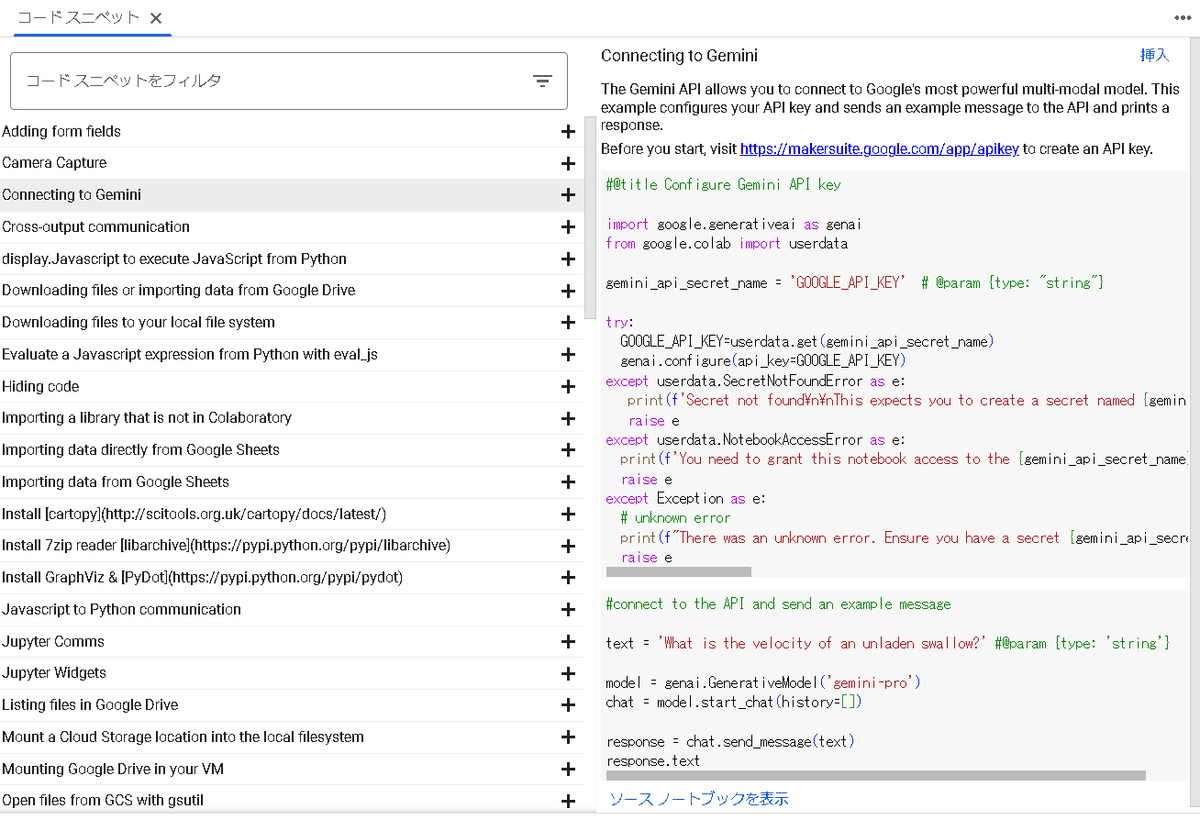The width and height of the screenshot is (1200, 818).
Task: Open the three-dot more options menu
Action: [1184, 19]
